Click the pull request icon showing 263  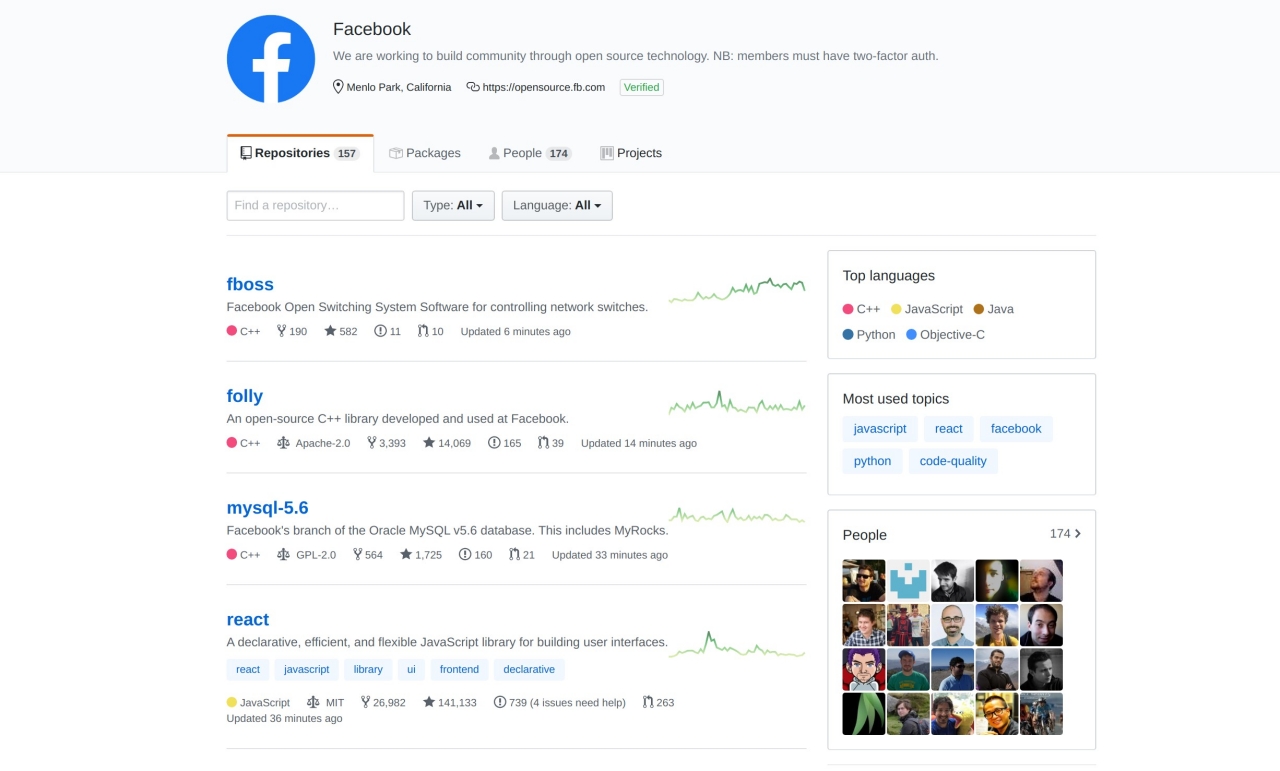pyautogui.click(x=648, y=702)
